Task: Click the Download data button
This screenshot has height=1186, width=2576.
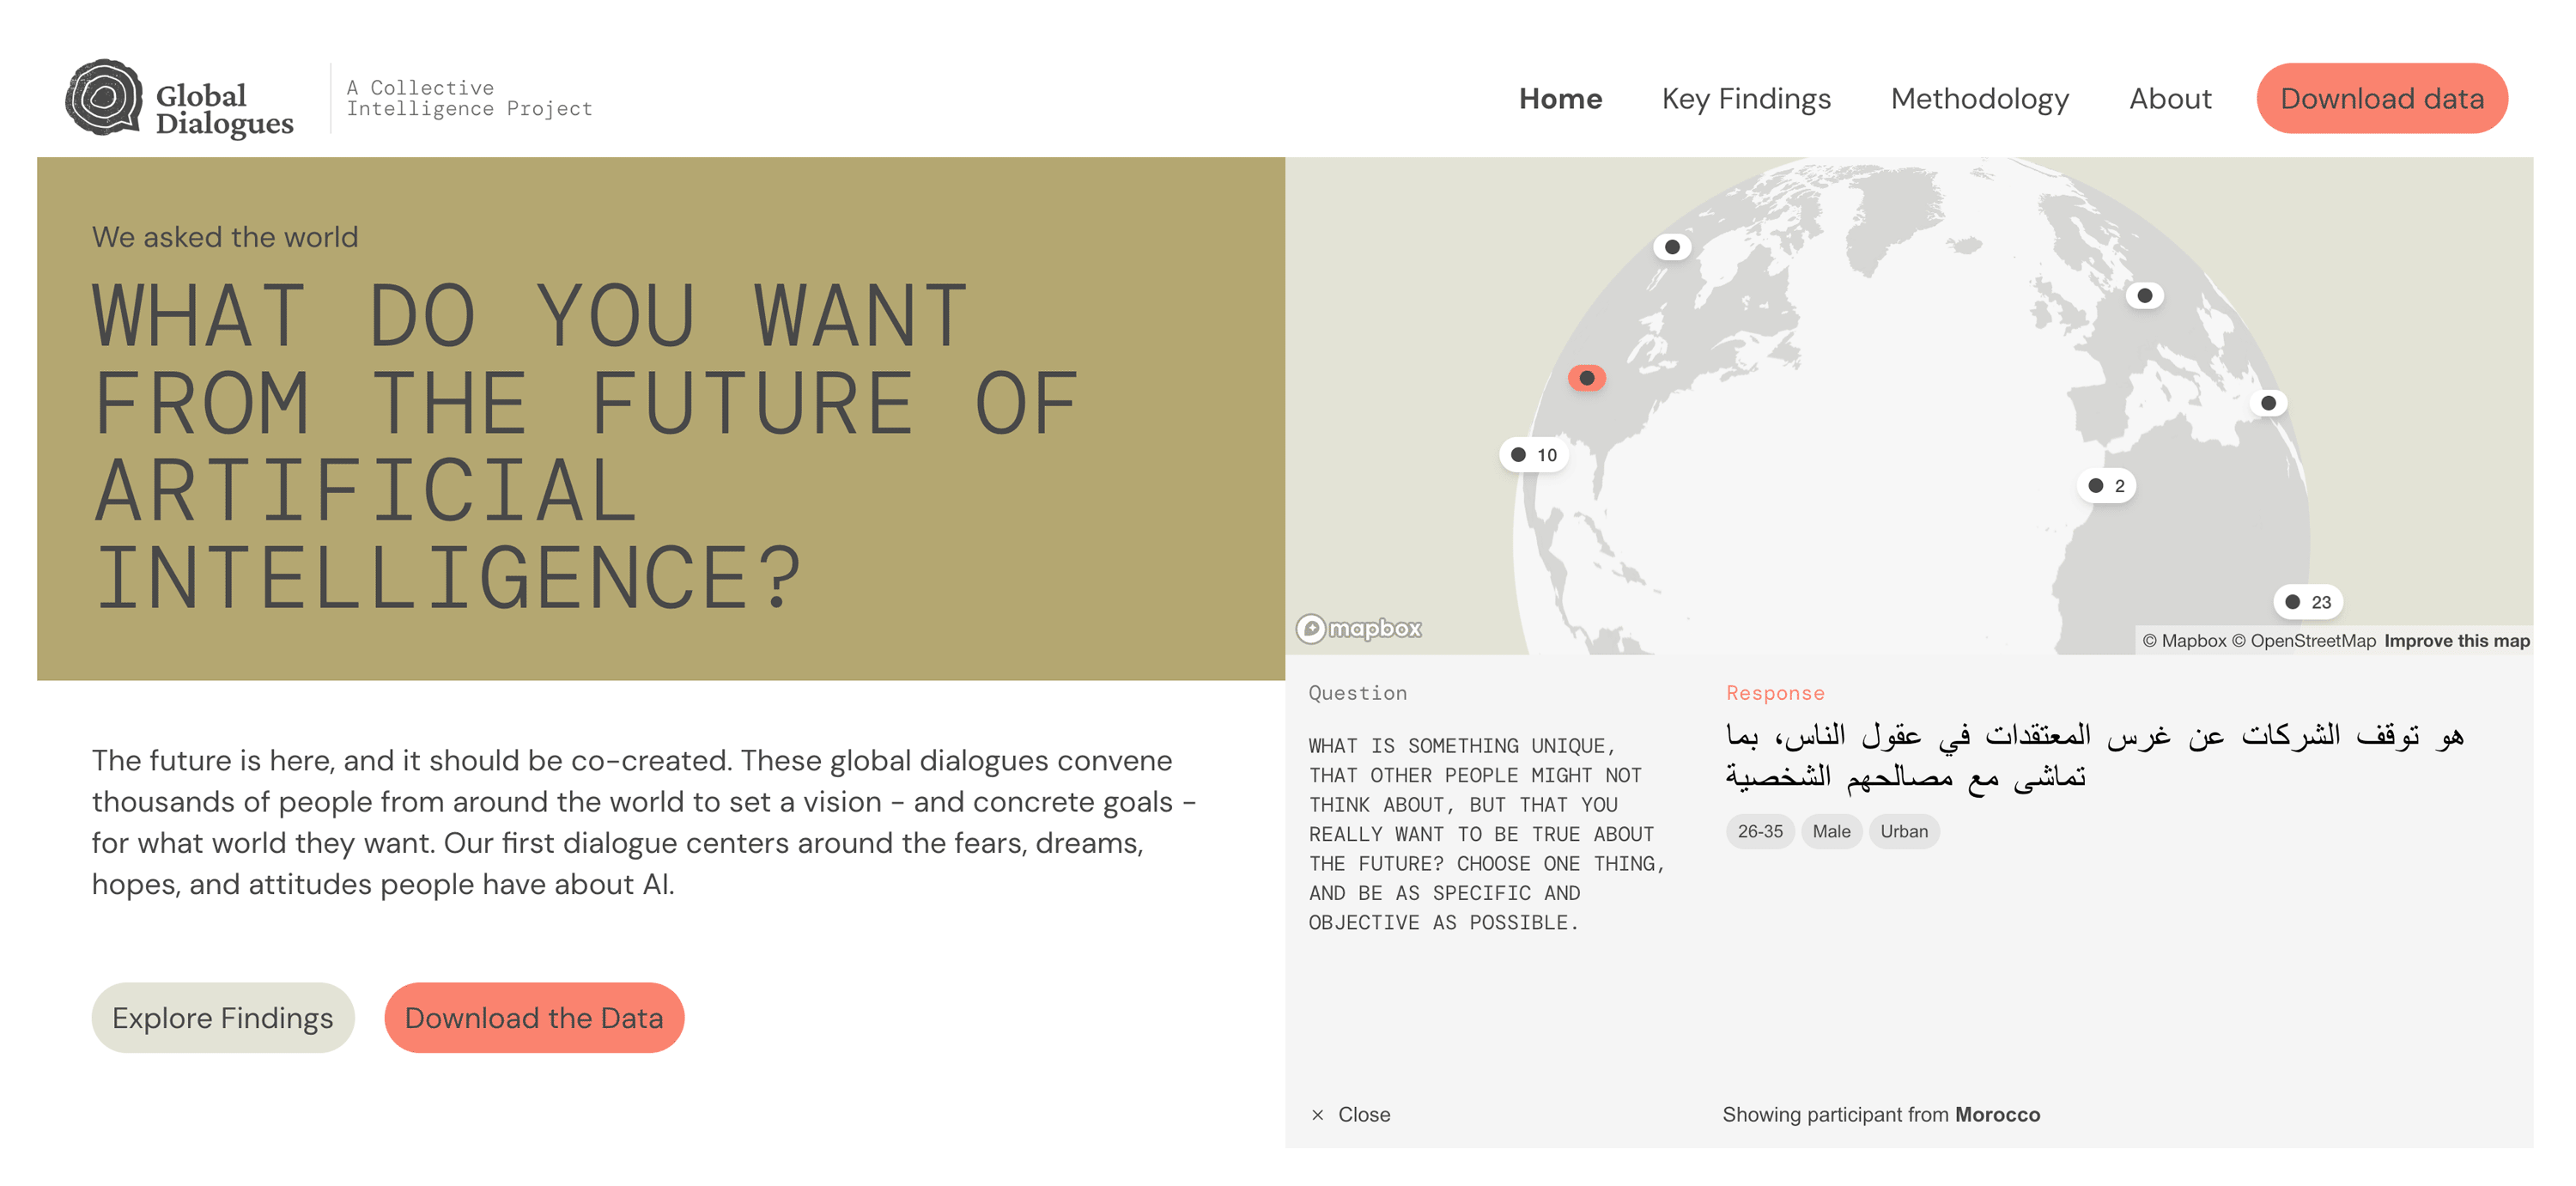Action: tap(2384, 99)
